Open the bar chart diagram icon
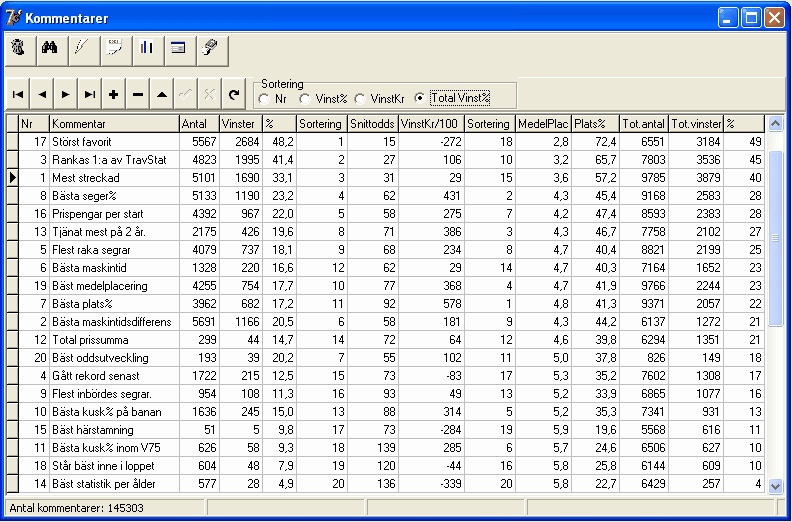This screenshot has width=792, height=522. 148,50
